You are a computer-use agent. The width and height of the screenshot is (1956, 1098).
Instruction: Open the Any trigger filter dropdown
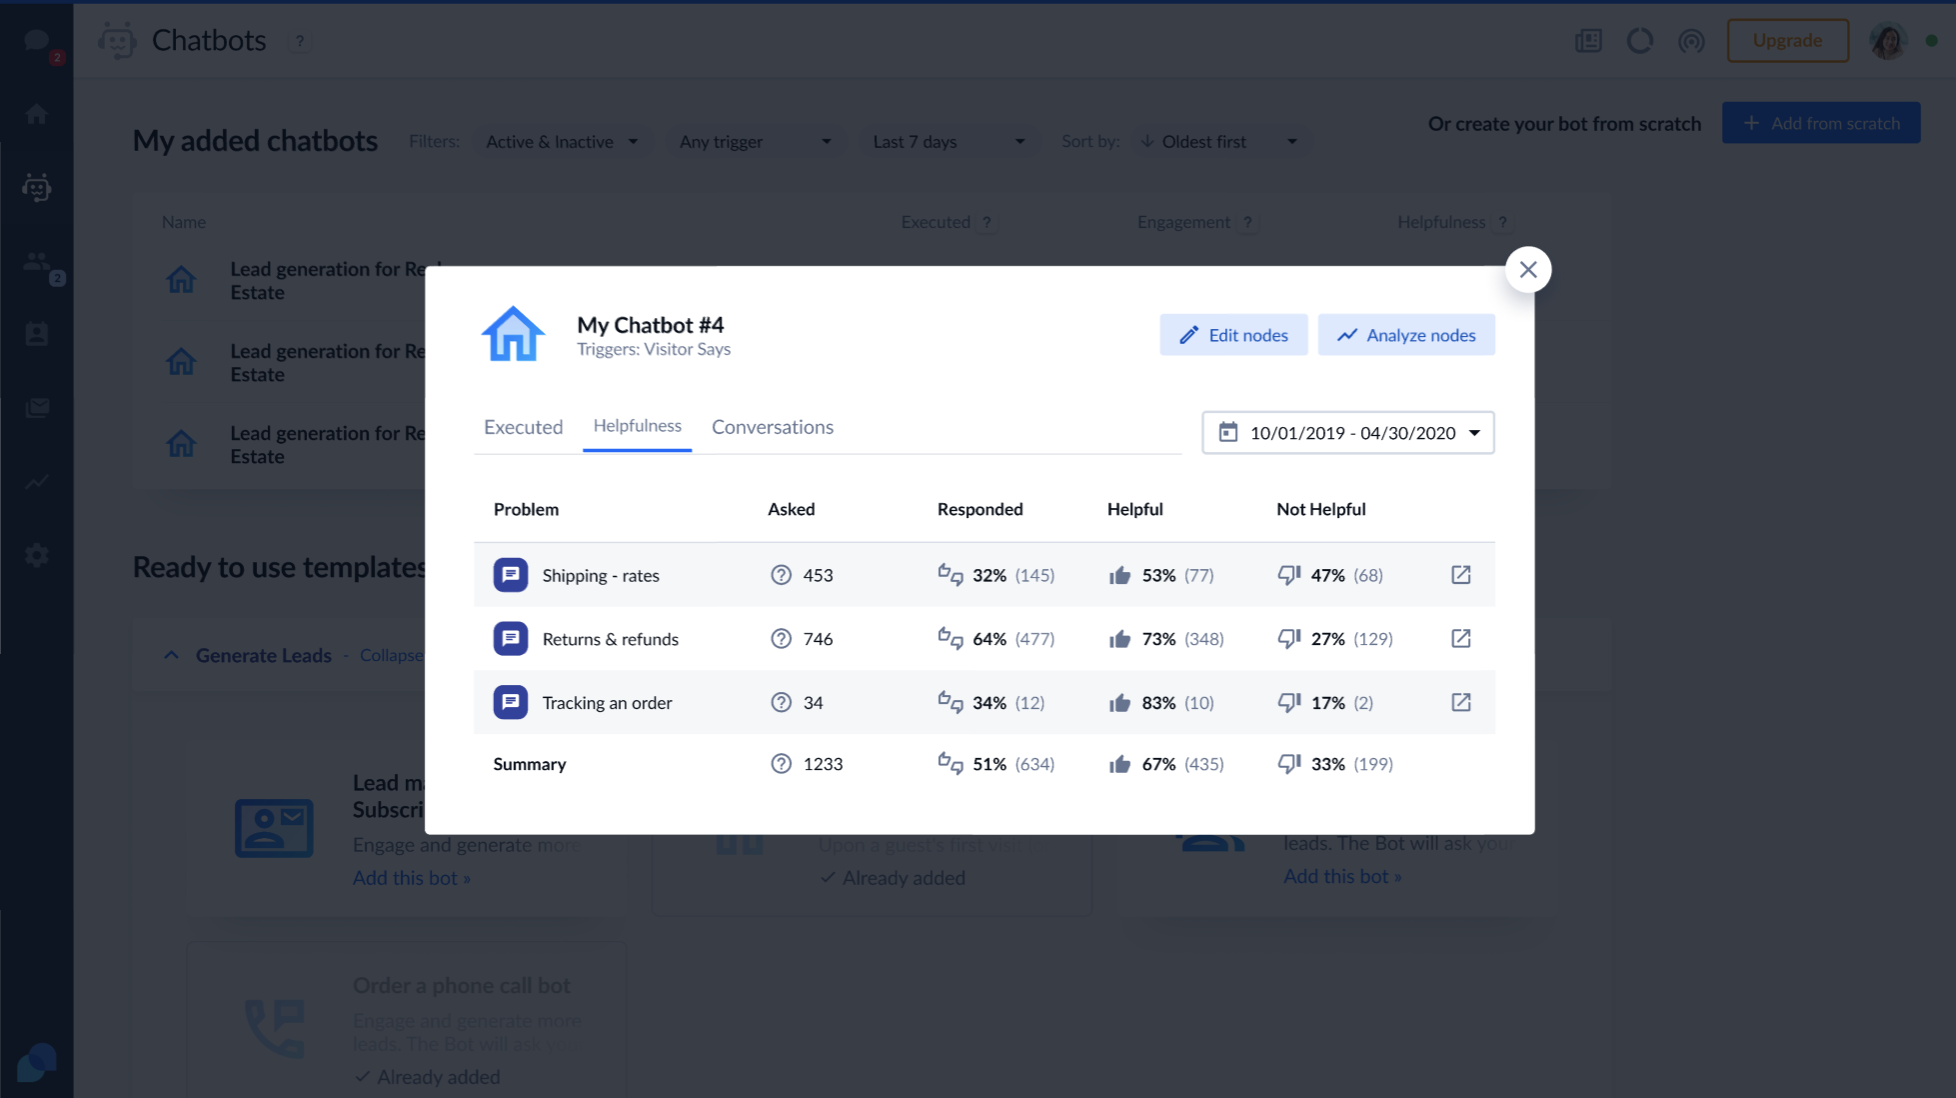755,142
